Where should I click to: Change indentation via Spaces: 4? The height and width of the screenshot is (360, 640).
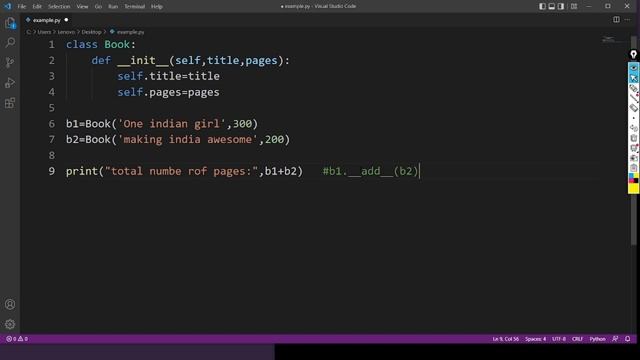(x=536, y=339)
